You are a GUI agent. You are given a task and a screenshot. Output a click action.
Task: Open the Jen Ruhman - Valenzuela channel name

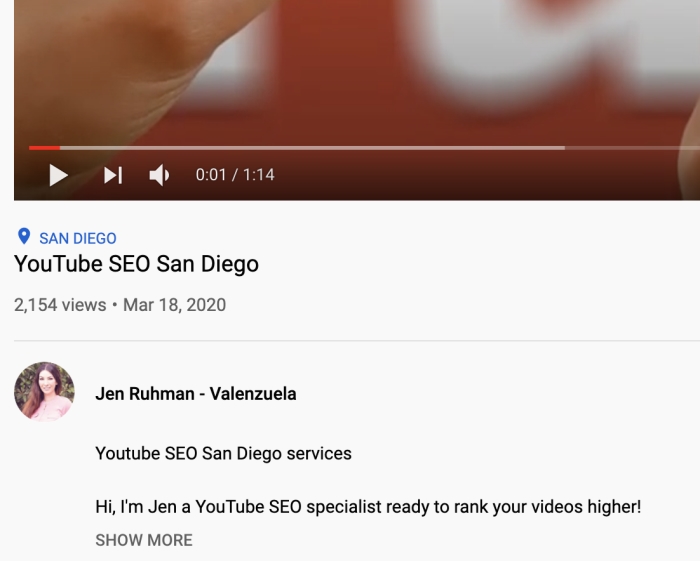196,394
